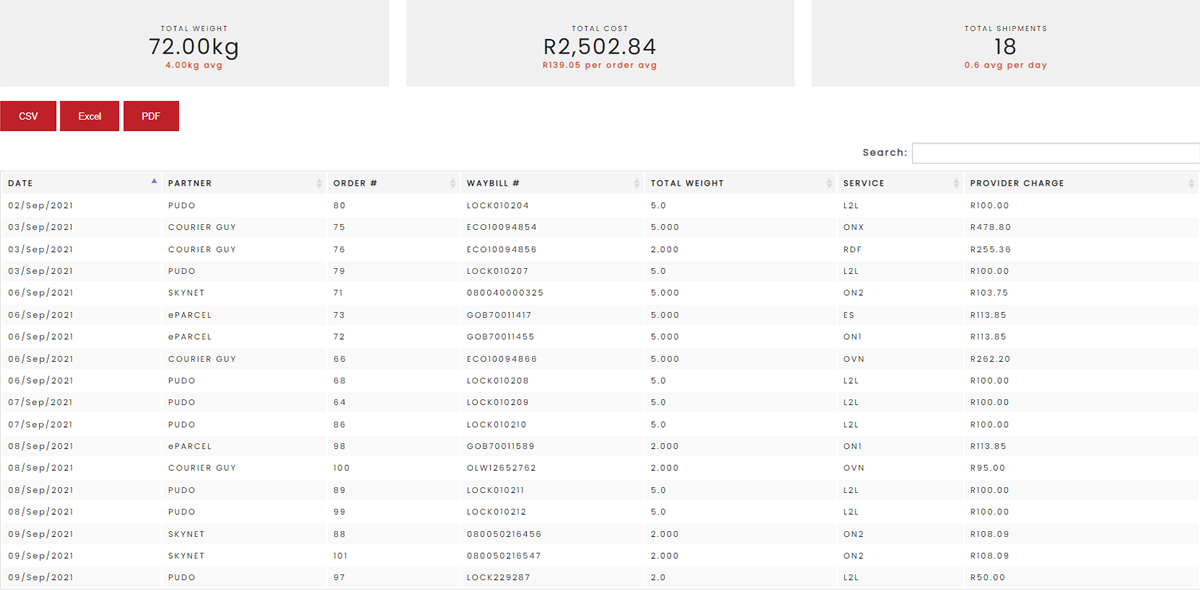
Task: Click the ES service cell
Action: 848,315
